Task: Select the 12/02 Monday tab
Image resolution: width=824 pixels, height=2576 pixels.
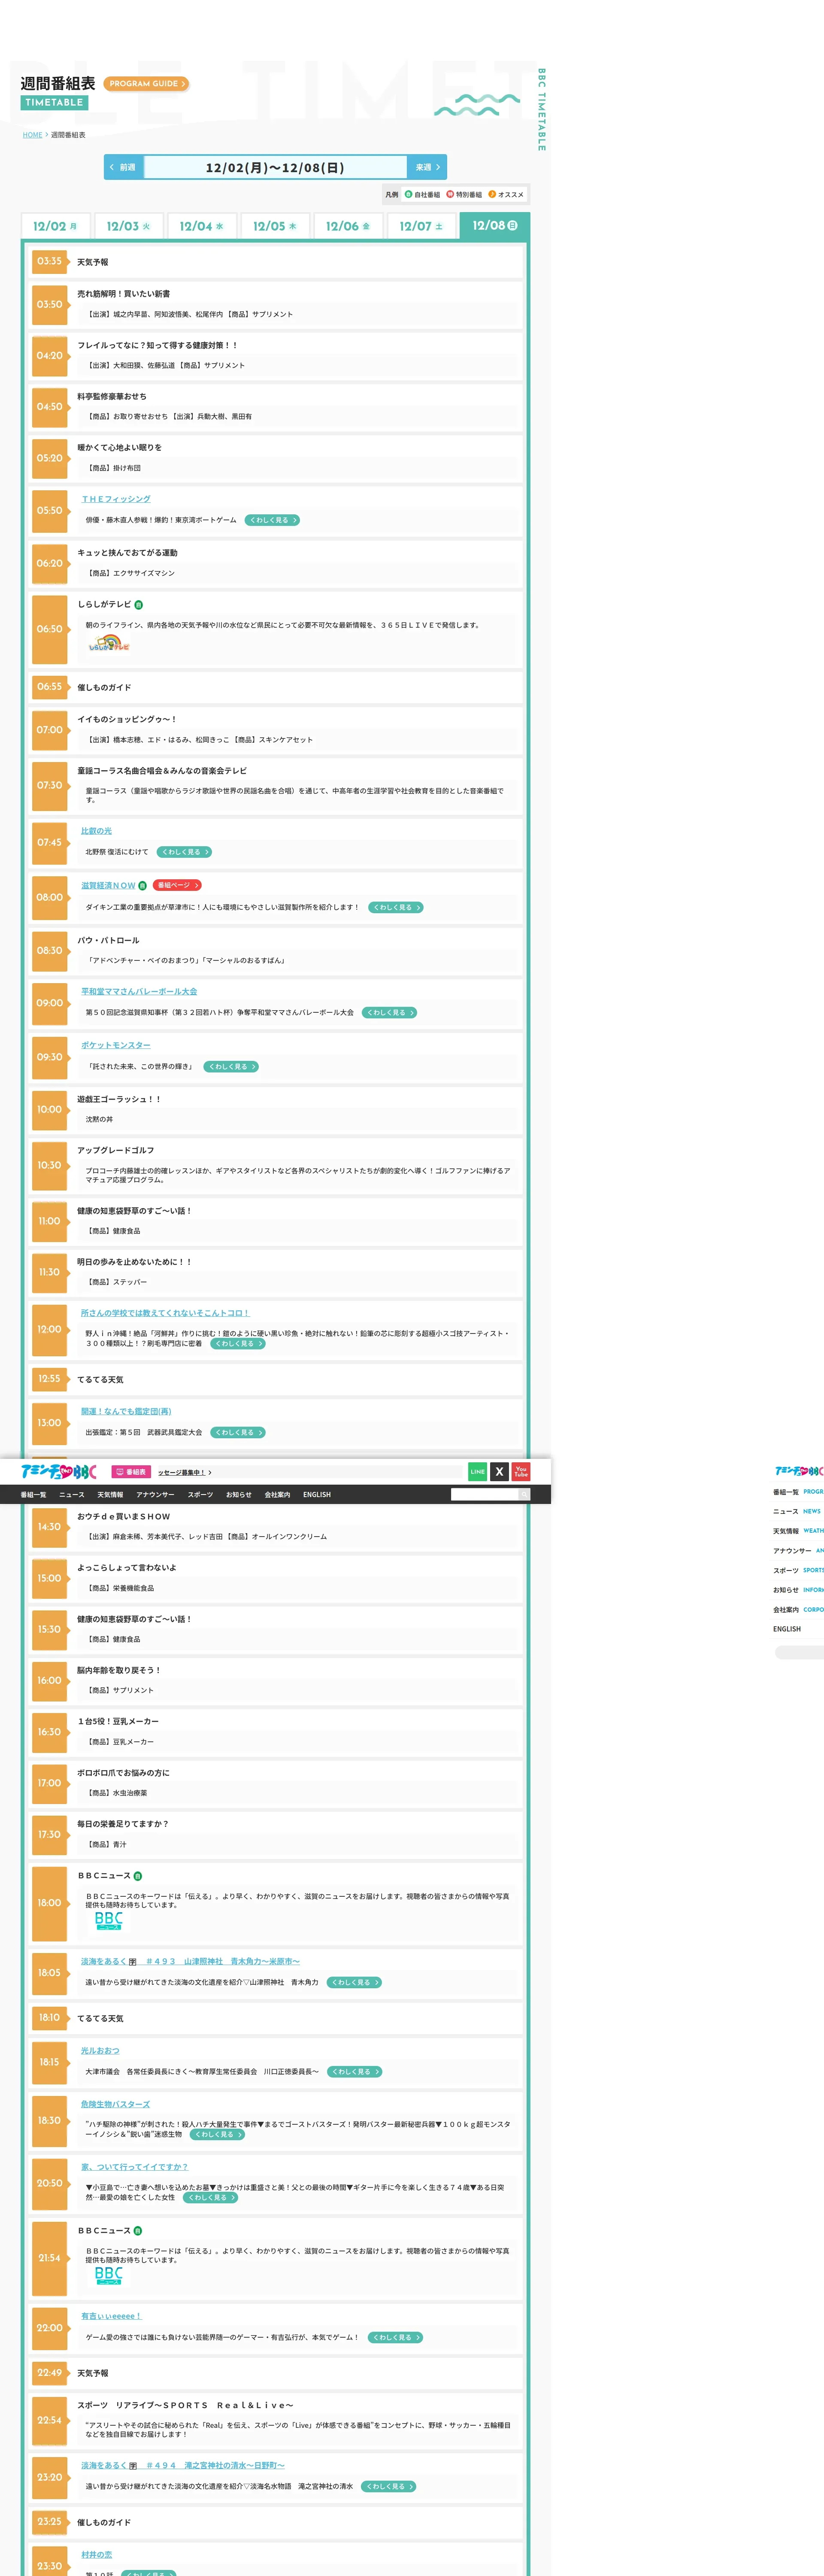Action: point(55,226)
